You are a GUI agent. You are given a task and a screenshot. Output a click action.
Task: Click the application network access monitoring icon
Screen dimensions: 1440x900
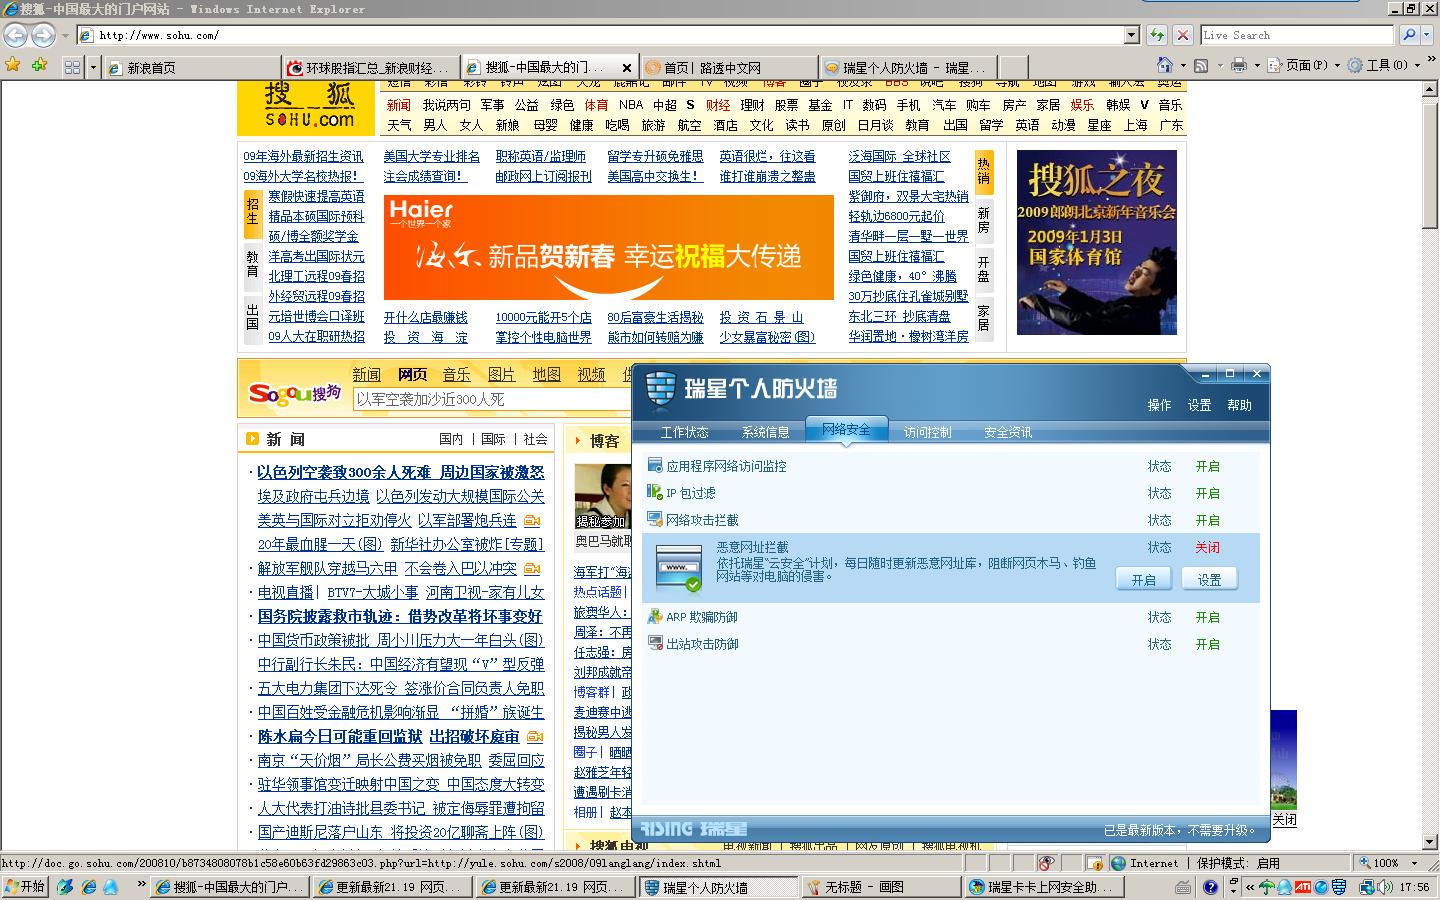point(655,465)
